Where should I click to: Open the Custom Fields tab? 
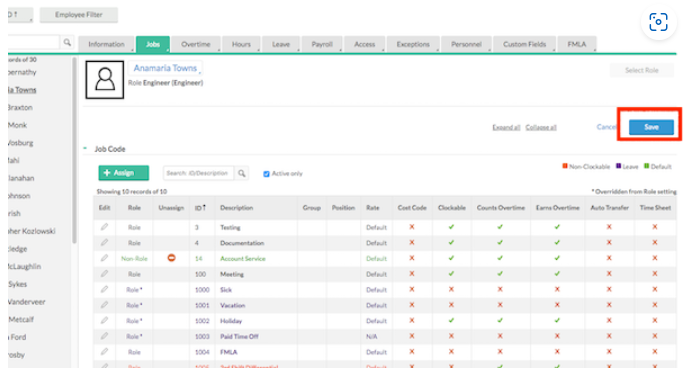(x=524, y=44)
